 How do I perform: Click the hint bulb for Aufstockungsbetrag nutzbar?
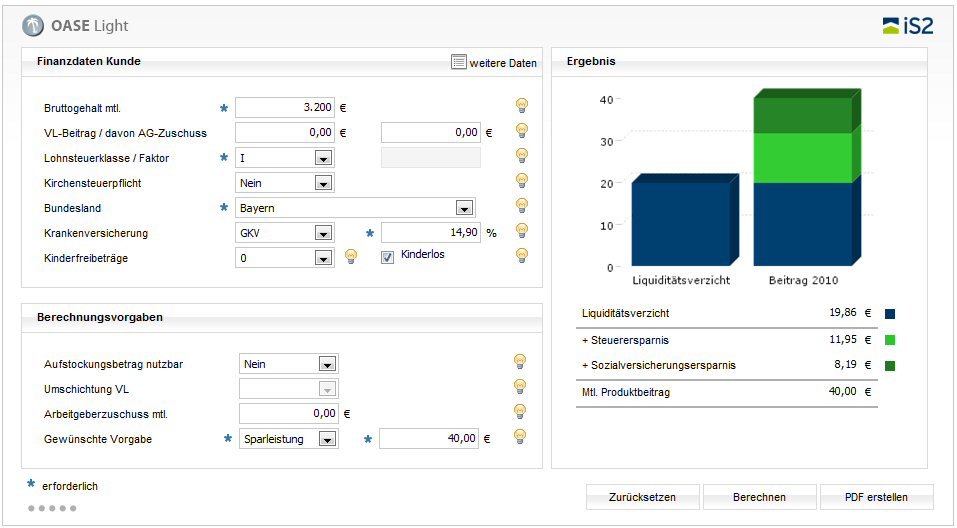pyautogui.click(x=520, y=362)
